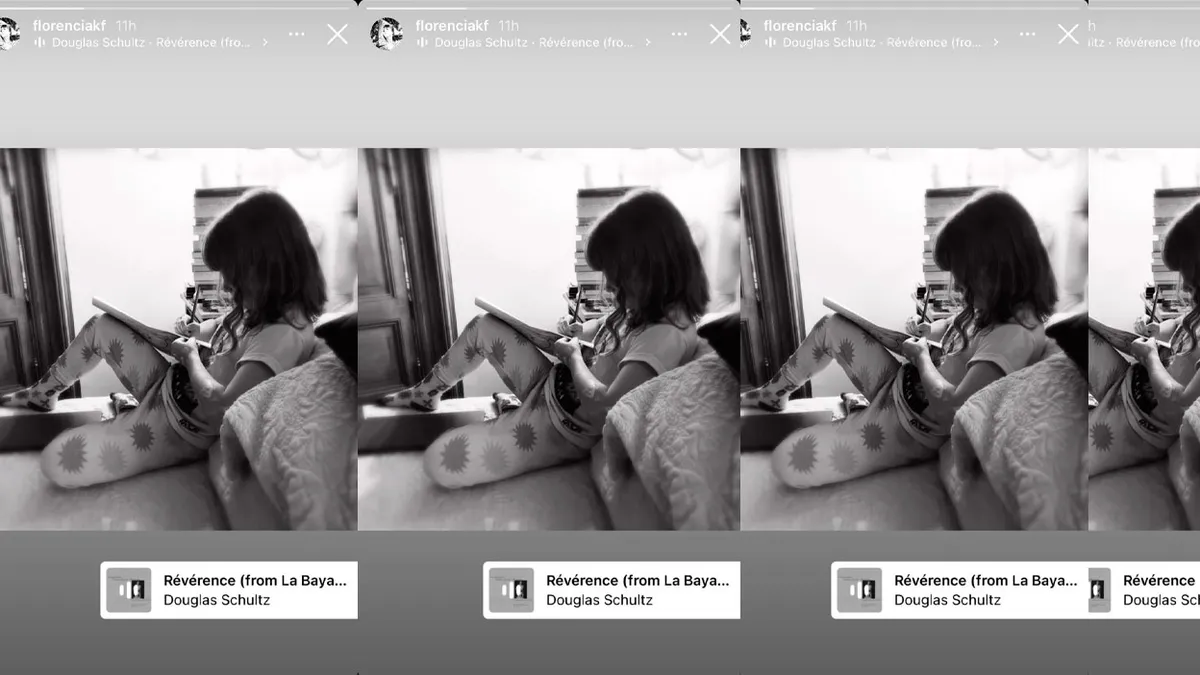This screenshot has width=1200, height=675.
Task: Click the audio bars icon in the leftmost story header
Action: pyautogui.click(x=40, y=43)
